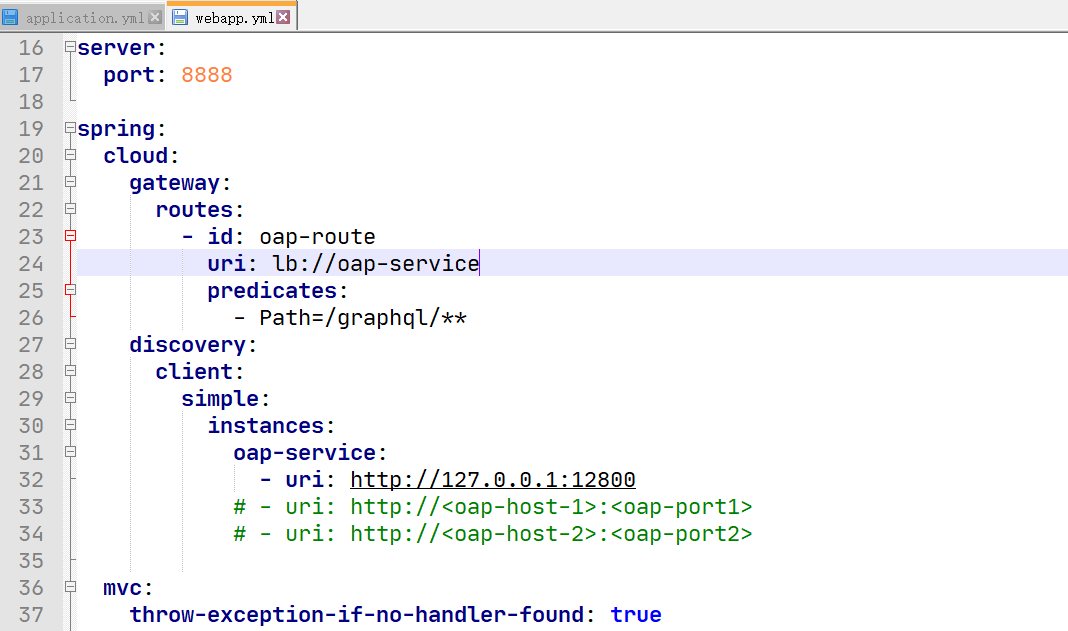The image size is (1068, 631).
Task: Fold the gateway block on line 21
Action: click(x=70, y=182)
